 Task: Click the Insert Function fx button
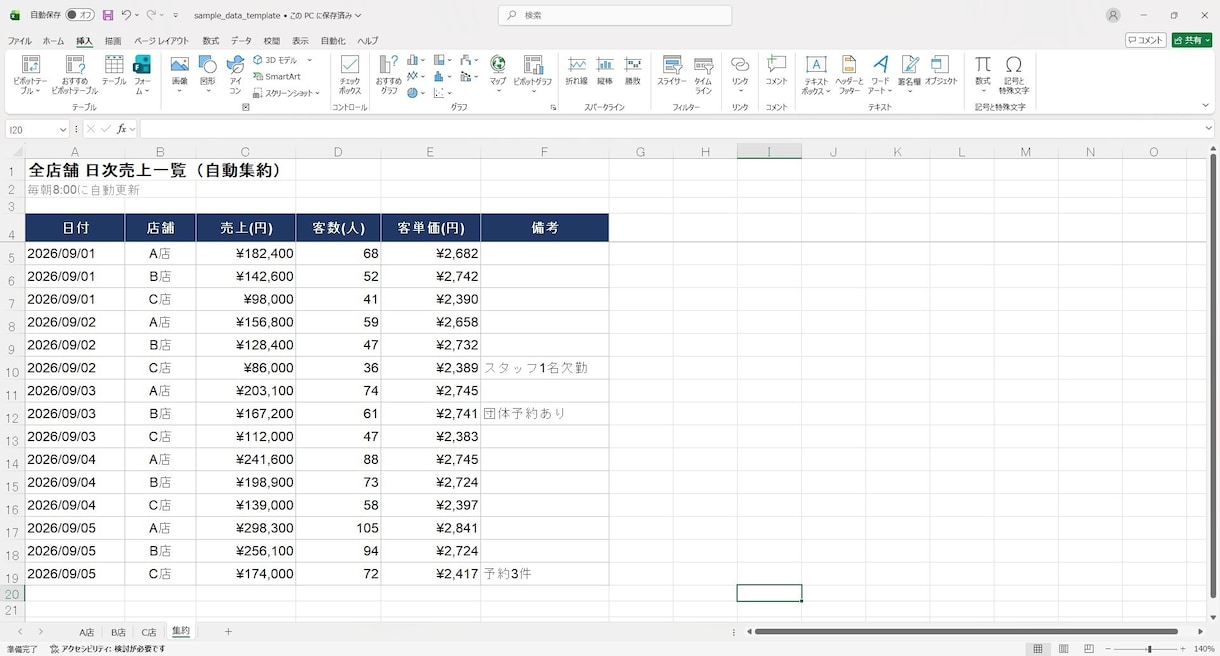[x=122, y=129]
